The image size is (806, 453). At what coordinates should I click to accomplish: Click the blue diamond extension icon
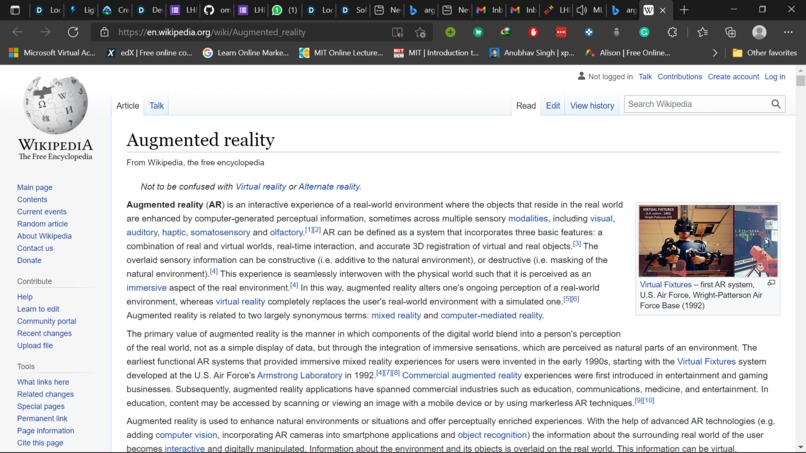pos(589,32)
